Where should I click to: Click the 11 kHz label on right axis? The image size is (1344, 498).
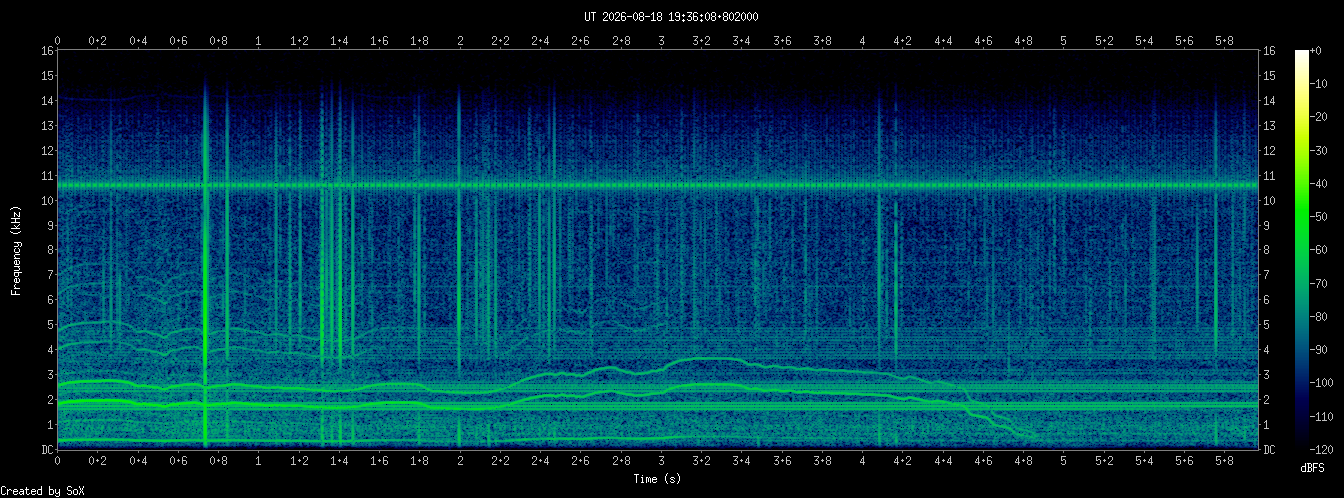pyautogui.click(x=1270, y=175)
